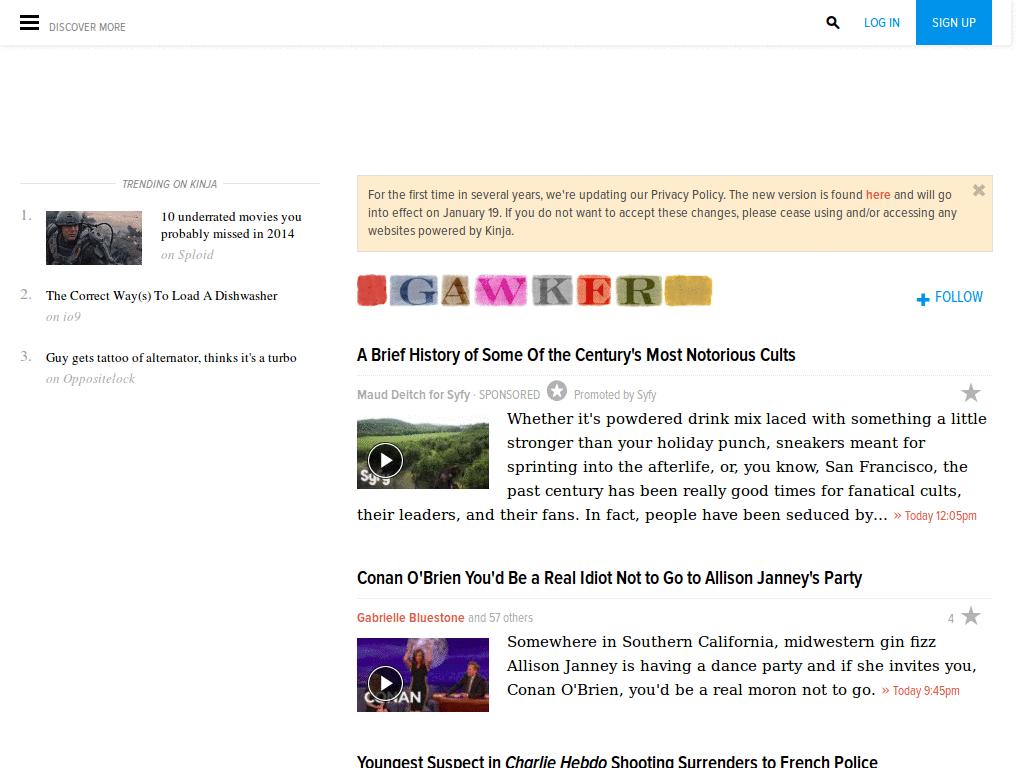Open author Gabrielle Bluestone's profile
Viewport: 1024px width, 768px height.
pos(410,618)
